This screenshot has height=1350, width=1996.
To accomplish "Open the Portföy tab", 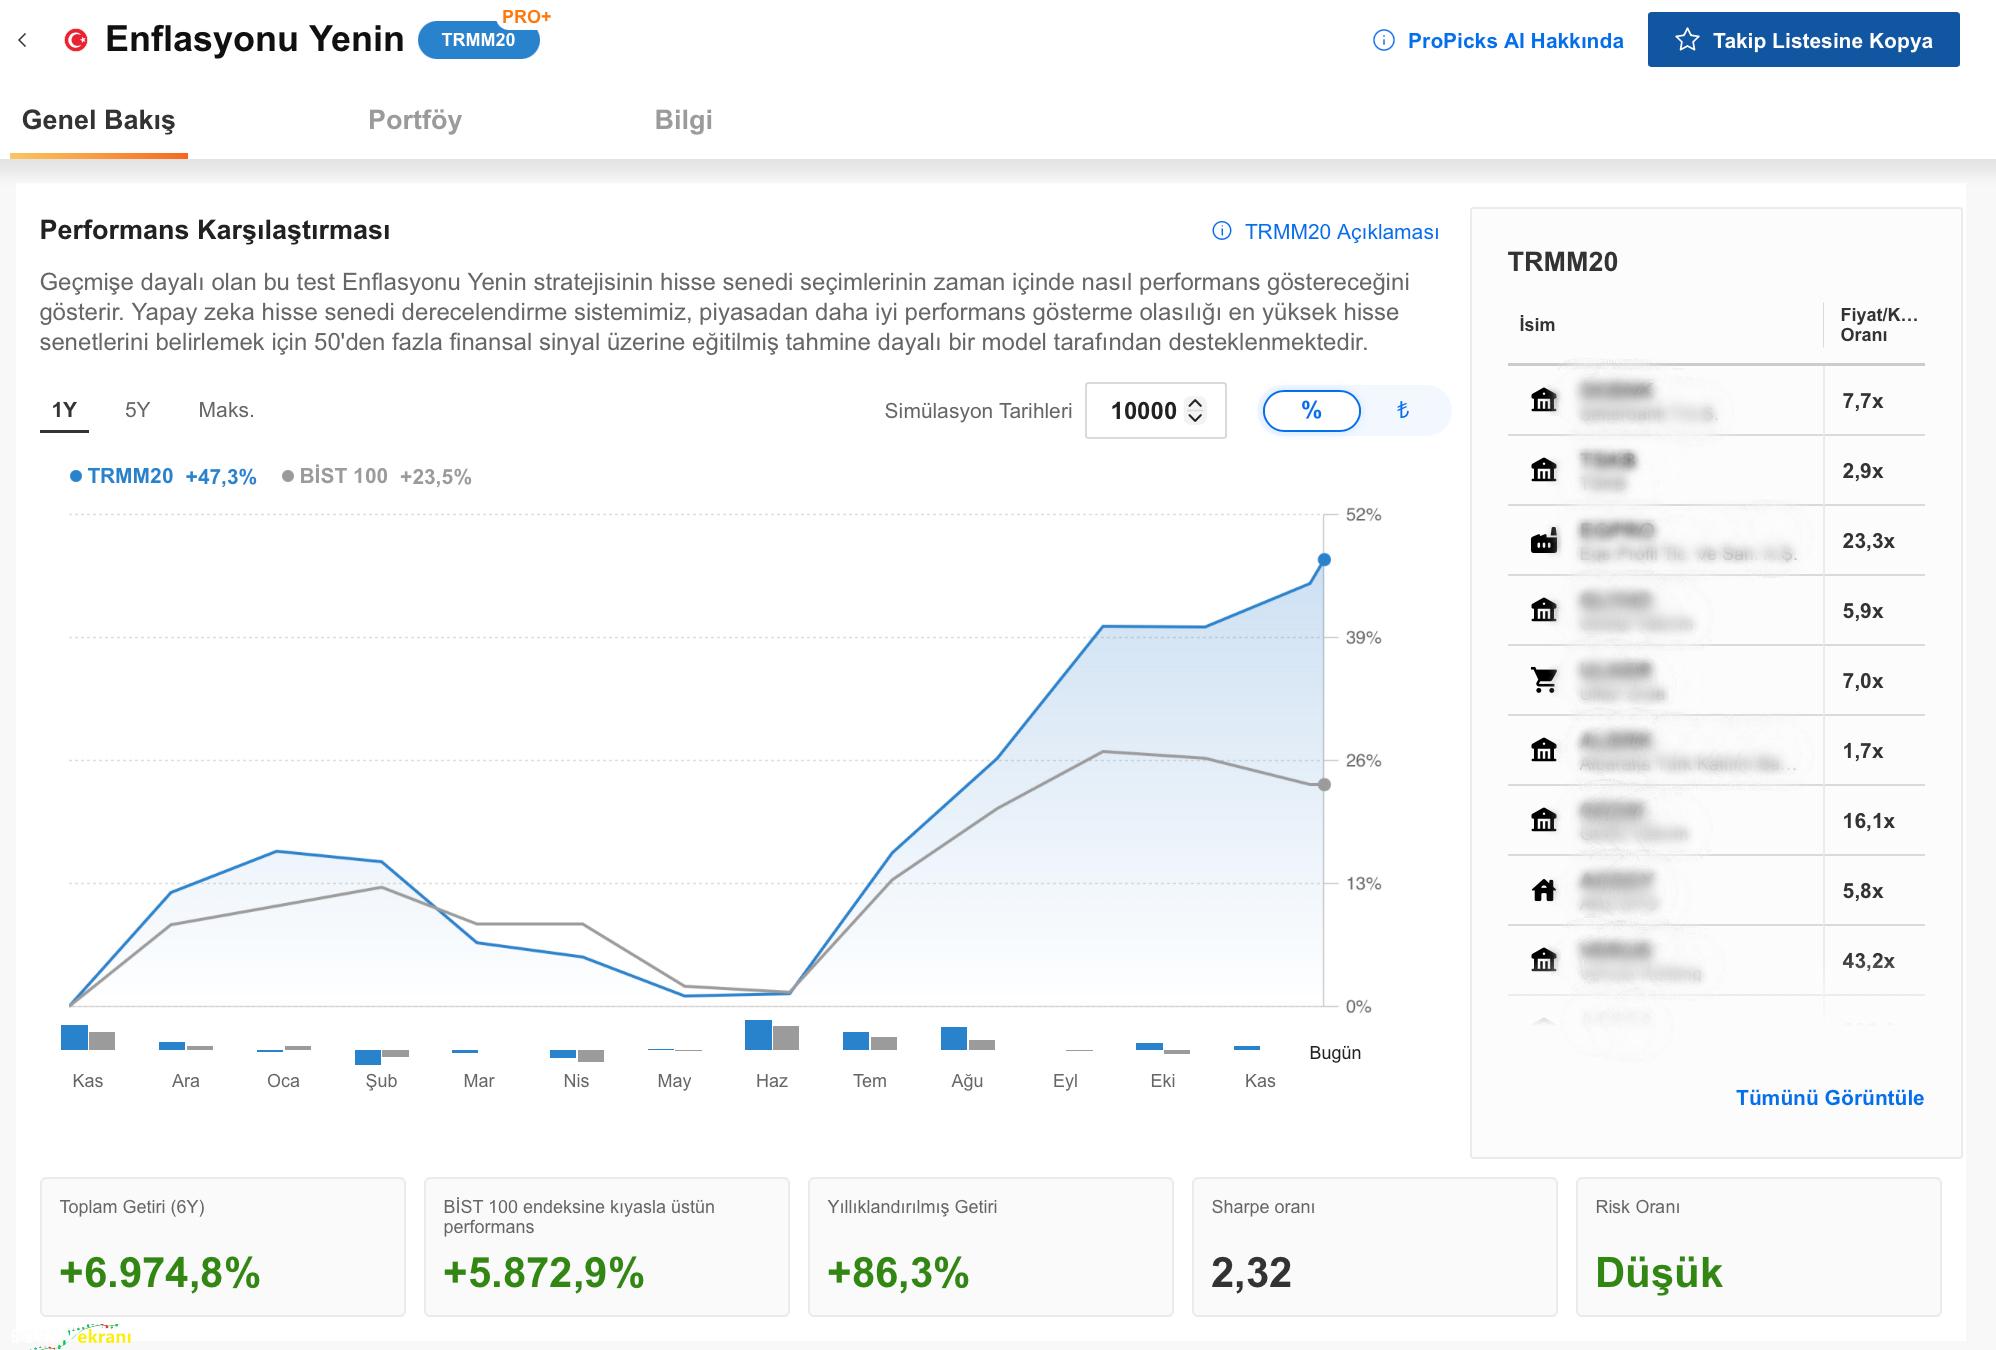I will pyautogui.click(x=414, y=120).
